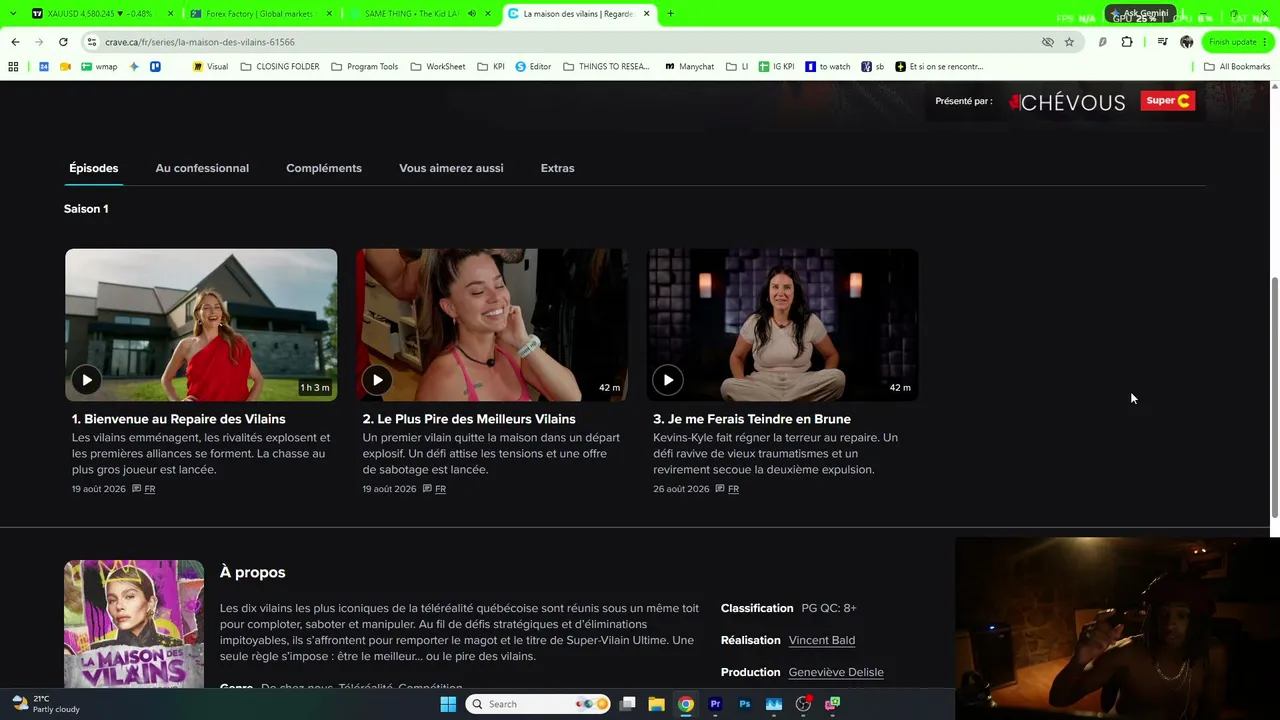Open the Geneviève Delisle production link
Image resolution: width=1280 pixels, height=720 pixels.
point(836,672)
